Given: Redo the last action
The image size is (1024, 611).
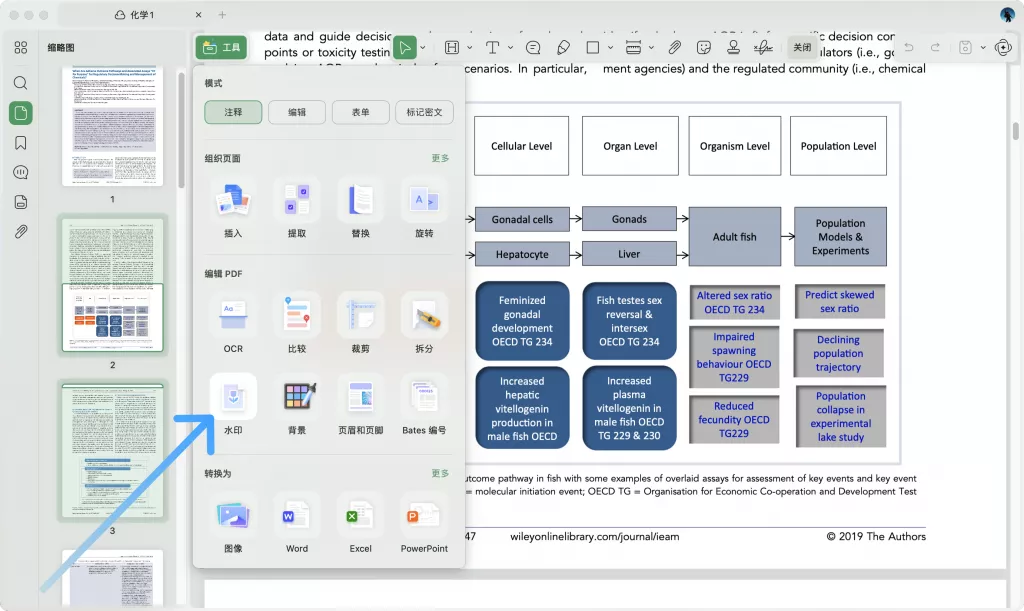Looking at the screenshot, I should pos(935,47).
